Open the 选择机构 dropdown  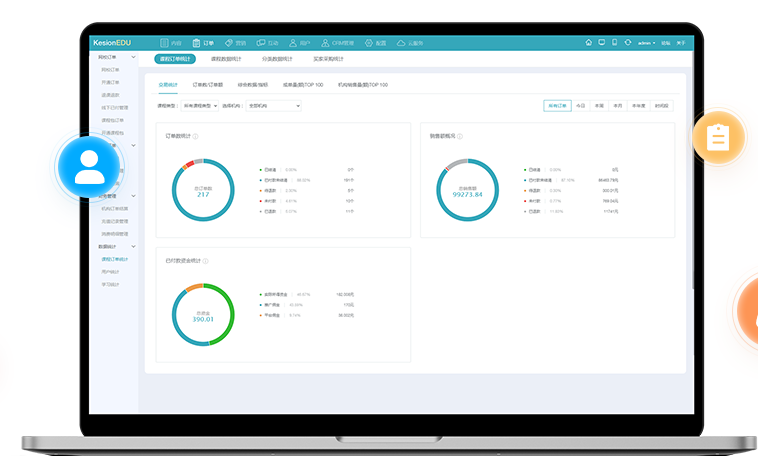[x=273, y=105]
